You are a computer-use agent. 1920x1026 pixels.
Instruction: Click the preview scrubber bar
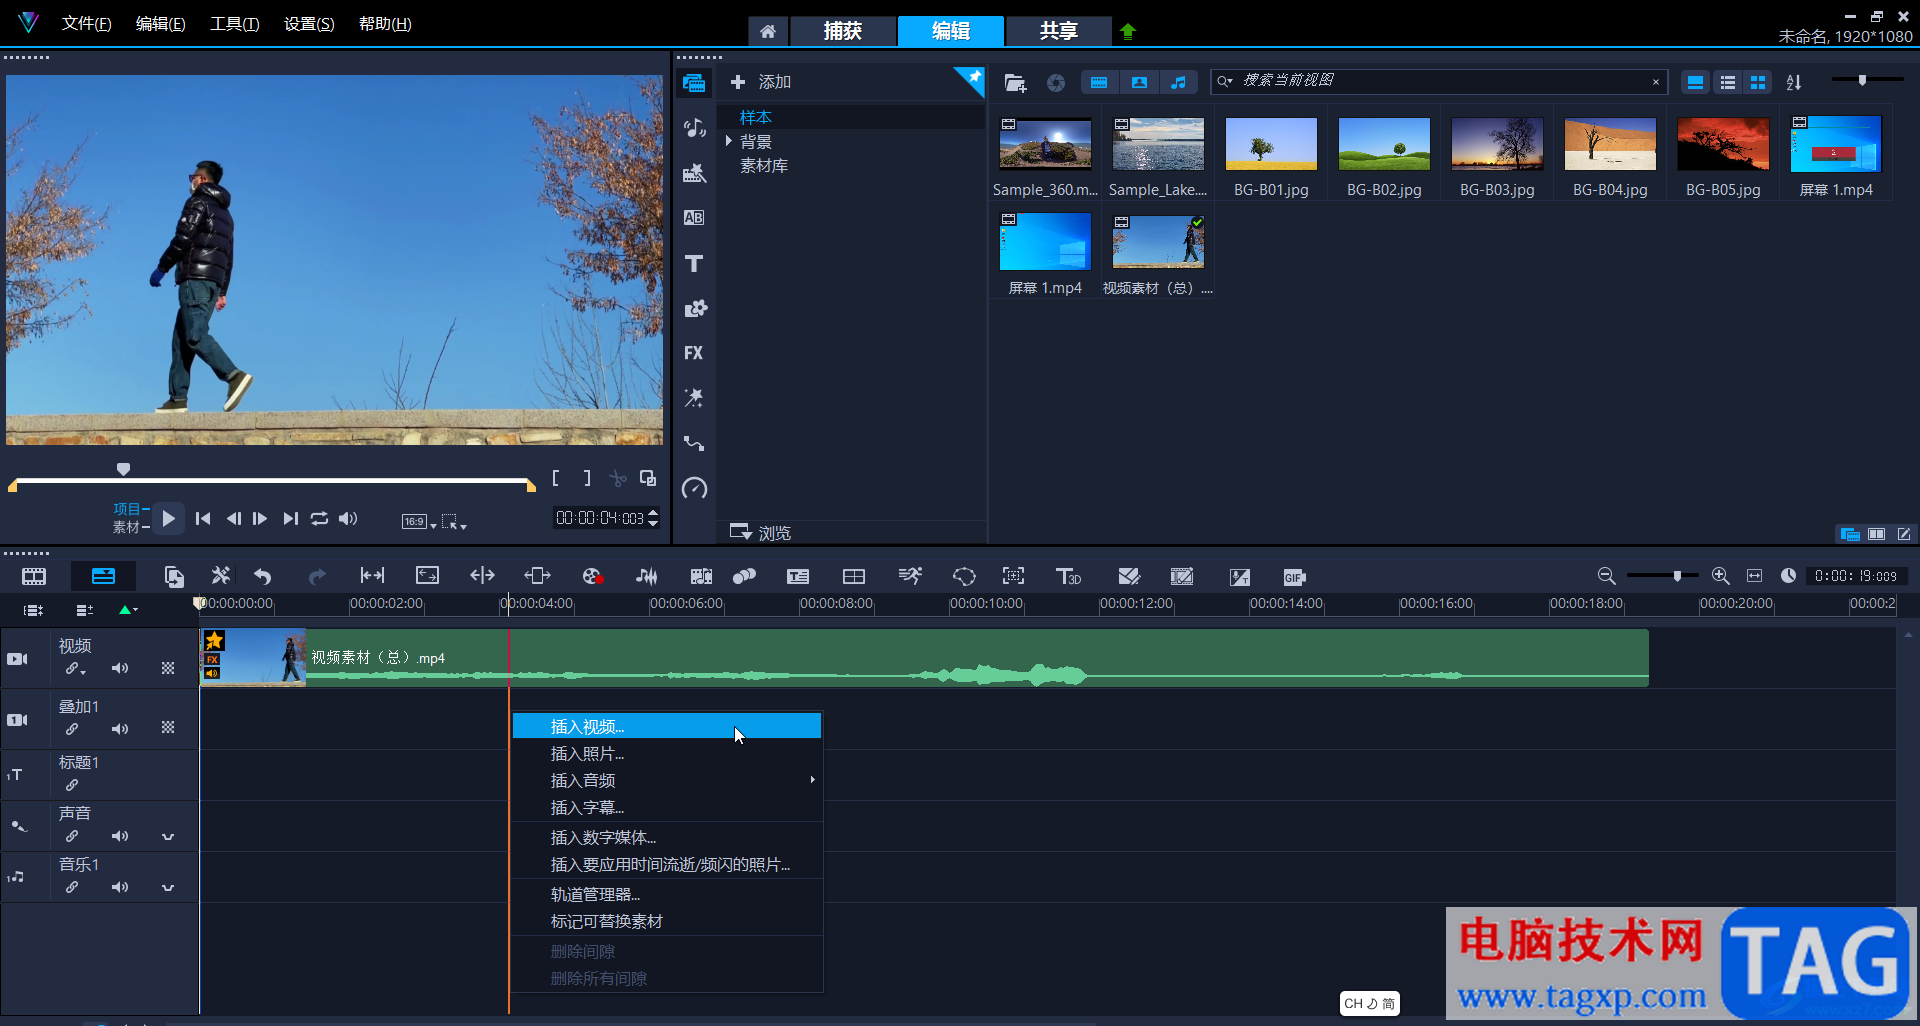[x=272, y=482]
